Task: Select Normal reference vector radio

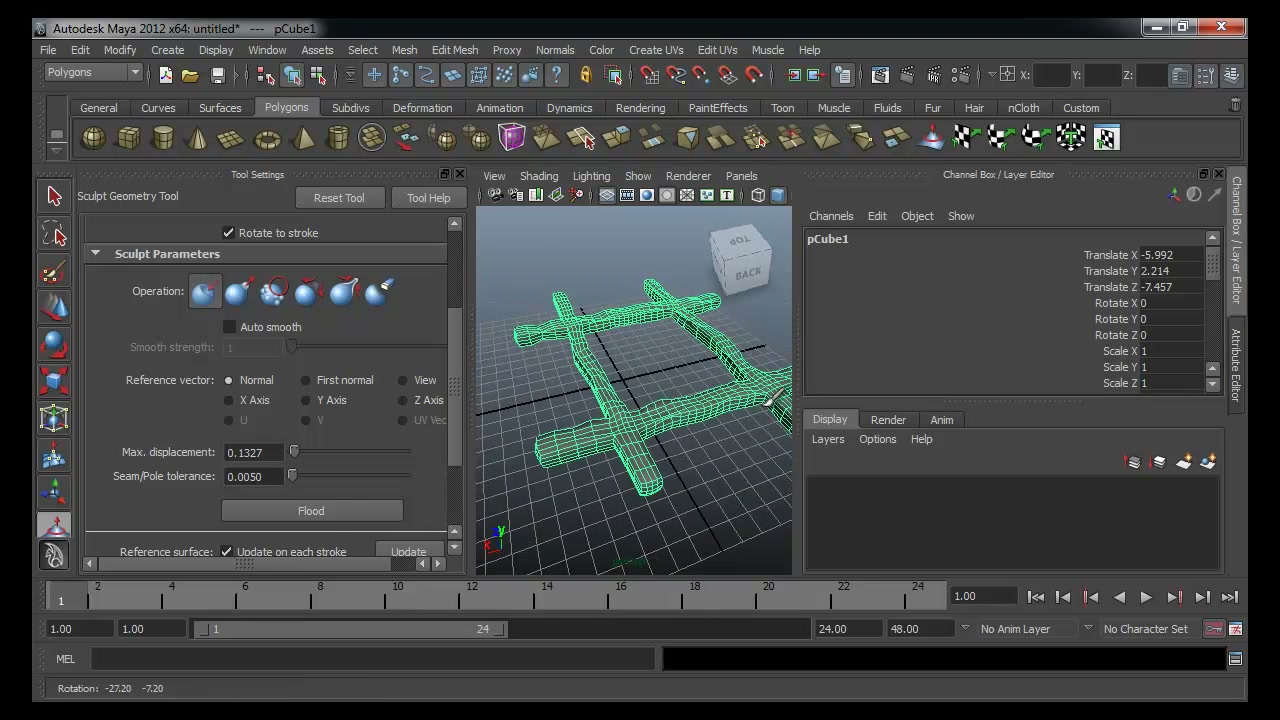Action: (228, 380)
